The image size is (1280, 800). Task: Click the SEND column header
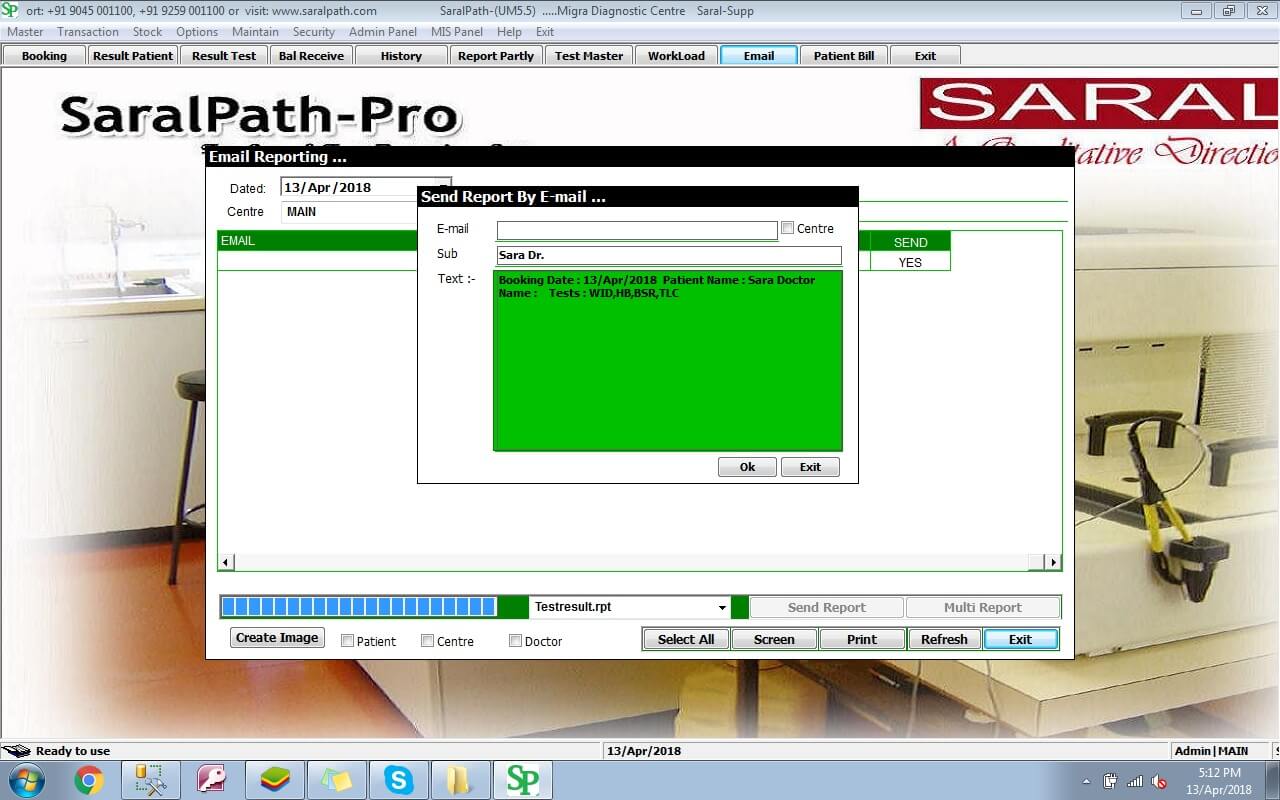tap(910, 242)
